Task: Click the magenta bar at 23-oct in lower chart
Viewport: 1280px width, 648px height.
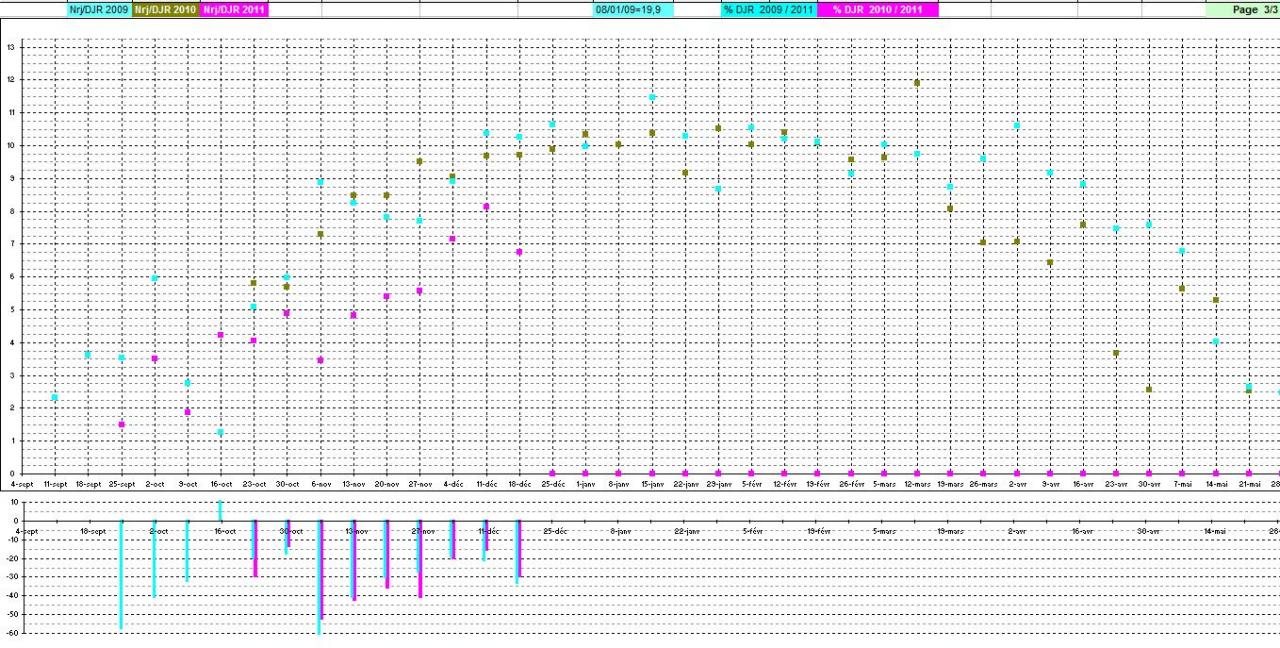Action: 256,548
